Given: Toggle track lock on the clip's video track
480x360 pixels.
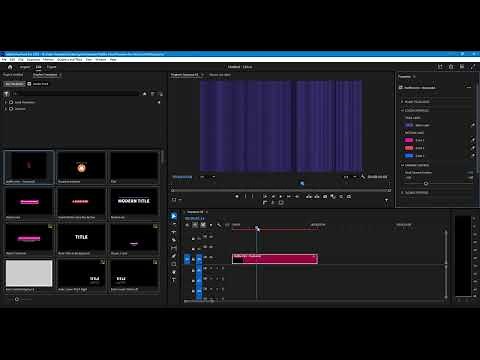Looking at the screenshot, I should [193, 258].
